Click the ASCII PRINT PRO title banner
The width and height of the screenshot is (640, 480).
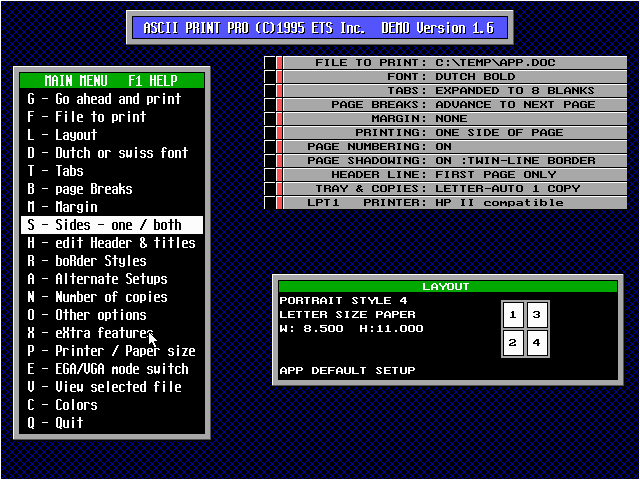pyautogui.click(x=320, y=28)
